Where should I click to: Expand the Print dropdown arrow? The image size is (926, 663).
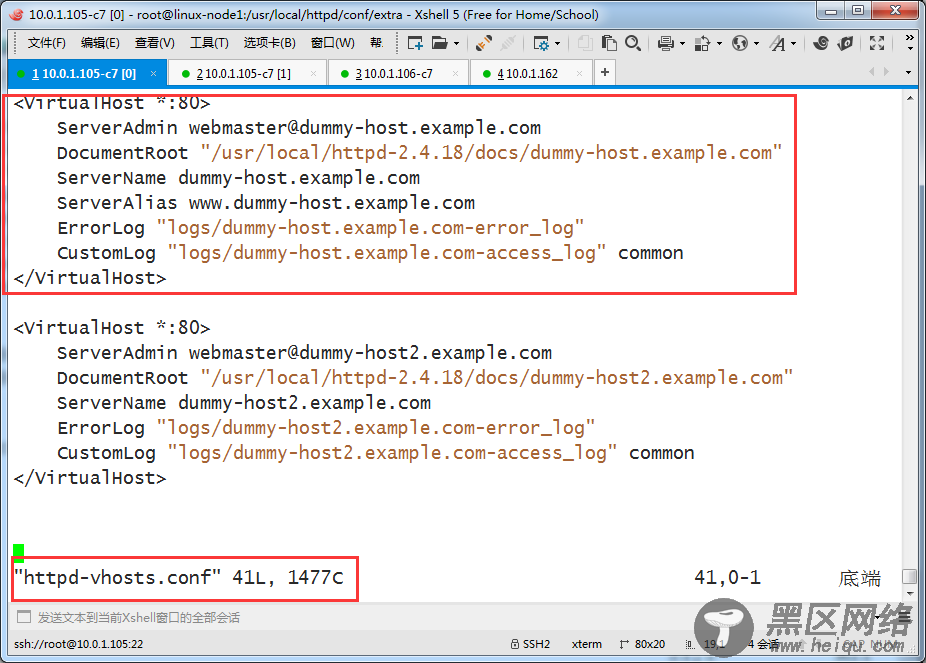682,44
